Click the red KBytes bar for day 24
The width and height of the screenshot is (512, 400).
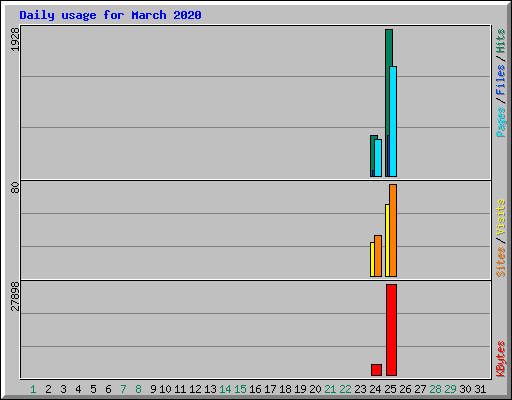376,370
